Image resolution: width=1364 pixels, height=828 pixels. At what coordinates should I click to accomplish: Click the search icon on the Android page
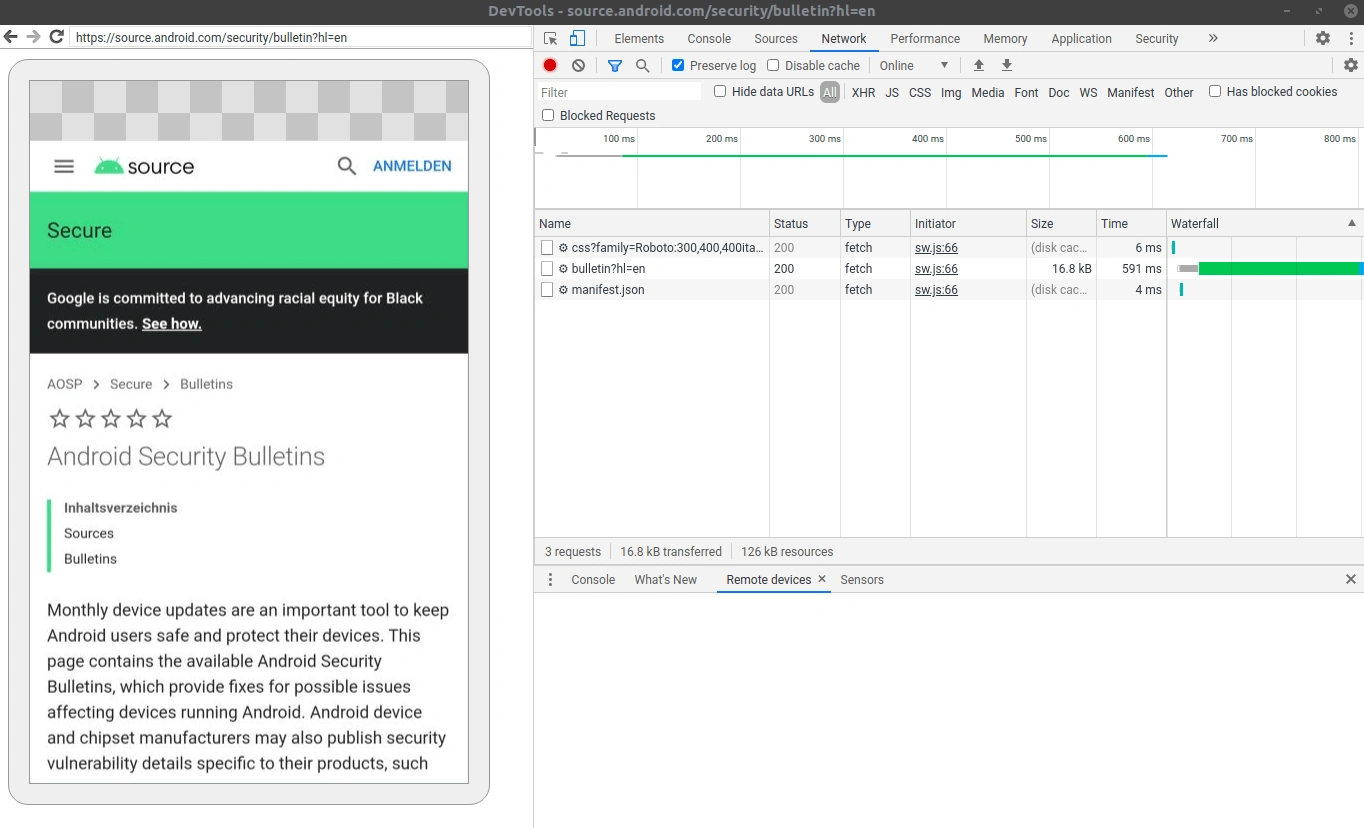click(347, 166)
